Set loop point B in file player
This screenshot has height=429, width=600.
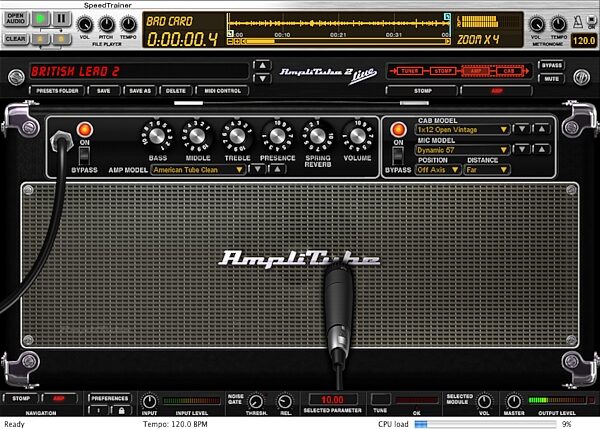click(61, 39)
